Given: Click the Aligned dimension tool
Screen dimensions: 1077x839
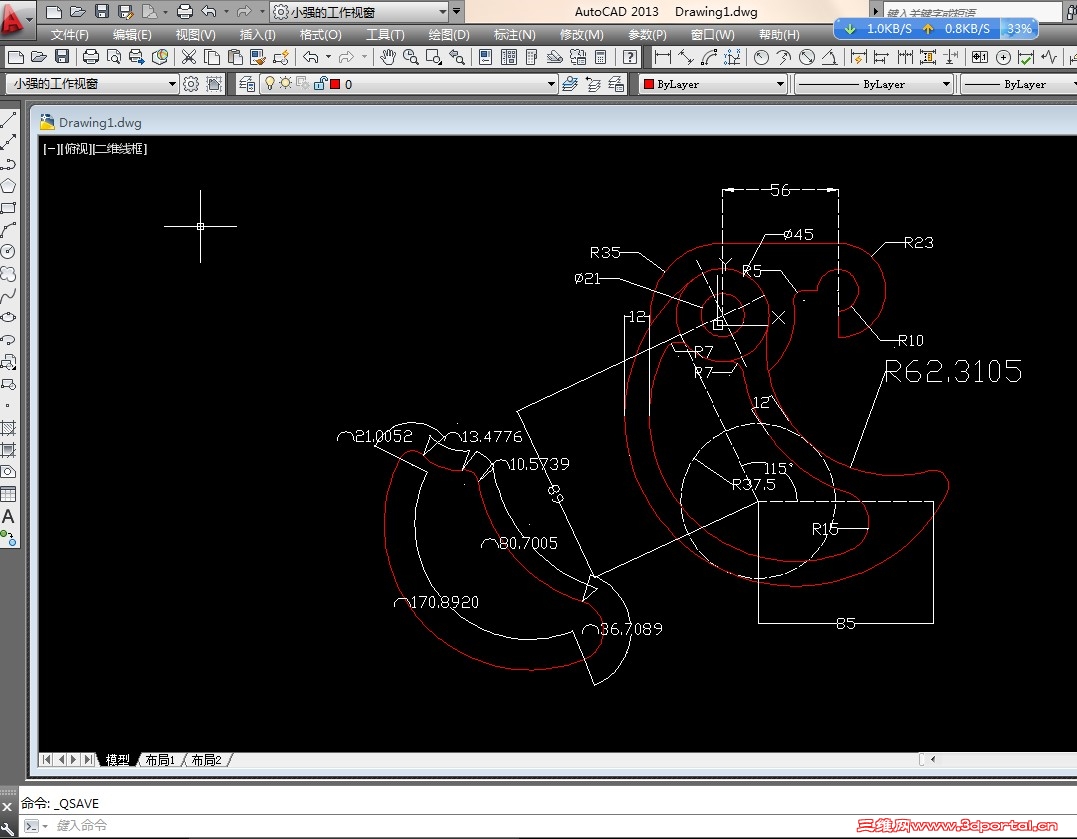Looking at the screenshot, I should coord(686,57).
